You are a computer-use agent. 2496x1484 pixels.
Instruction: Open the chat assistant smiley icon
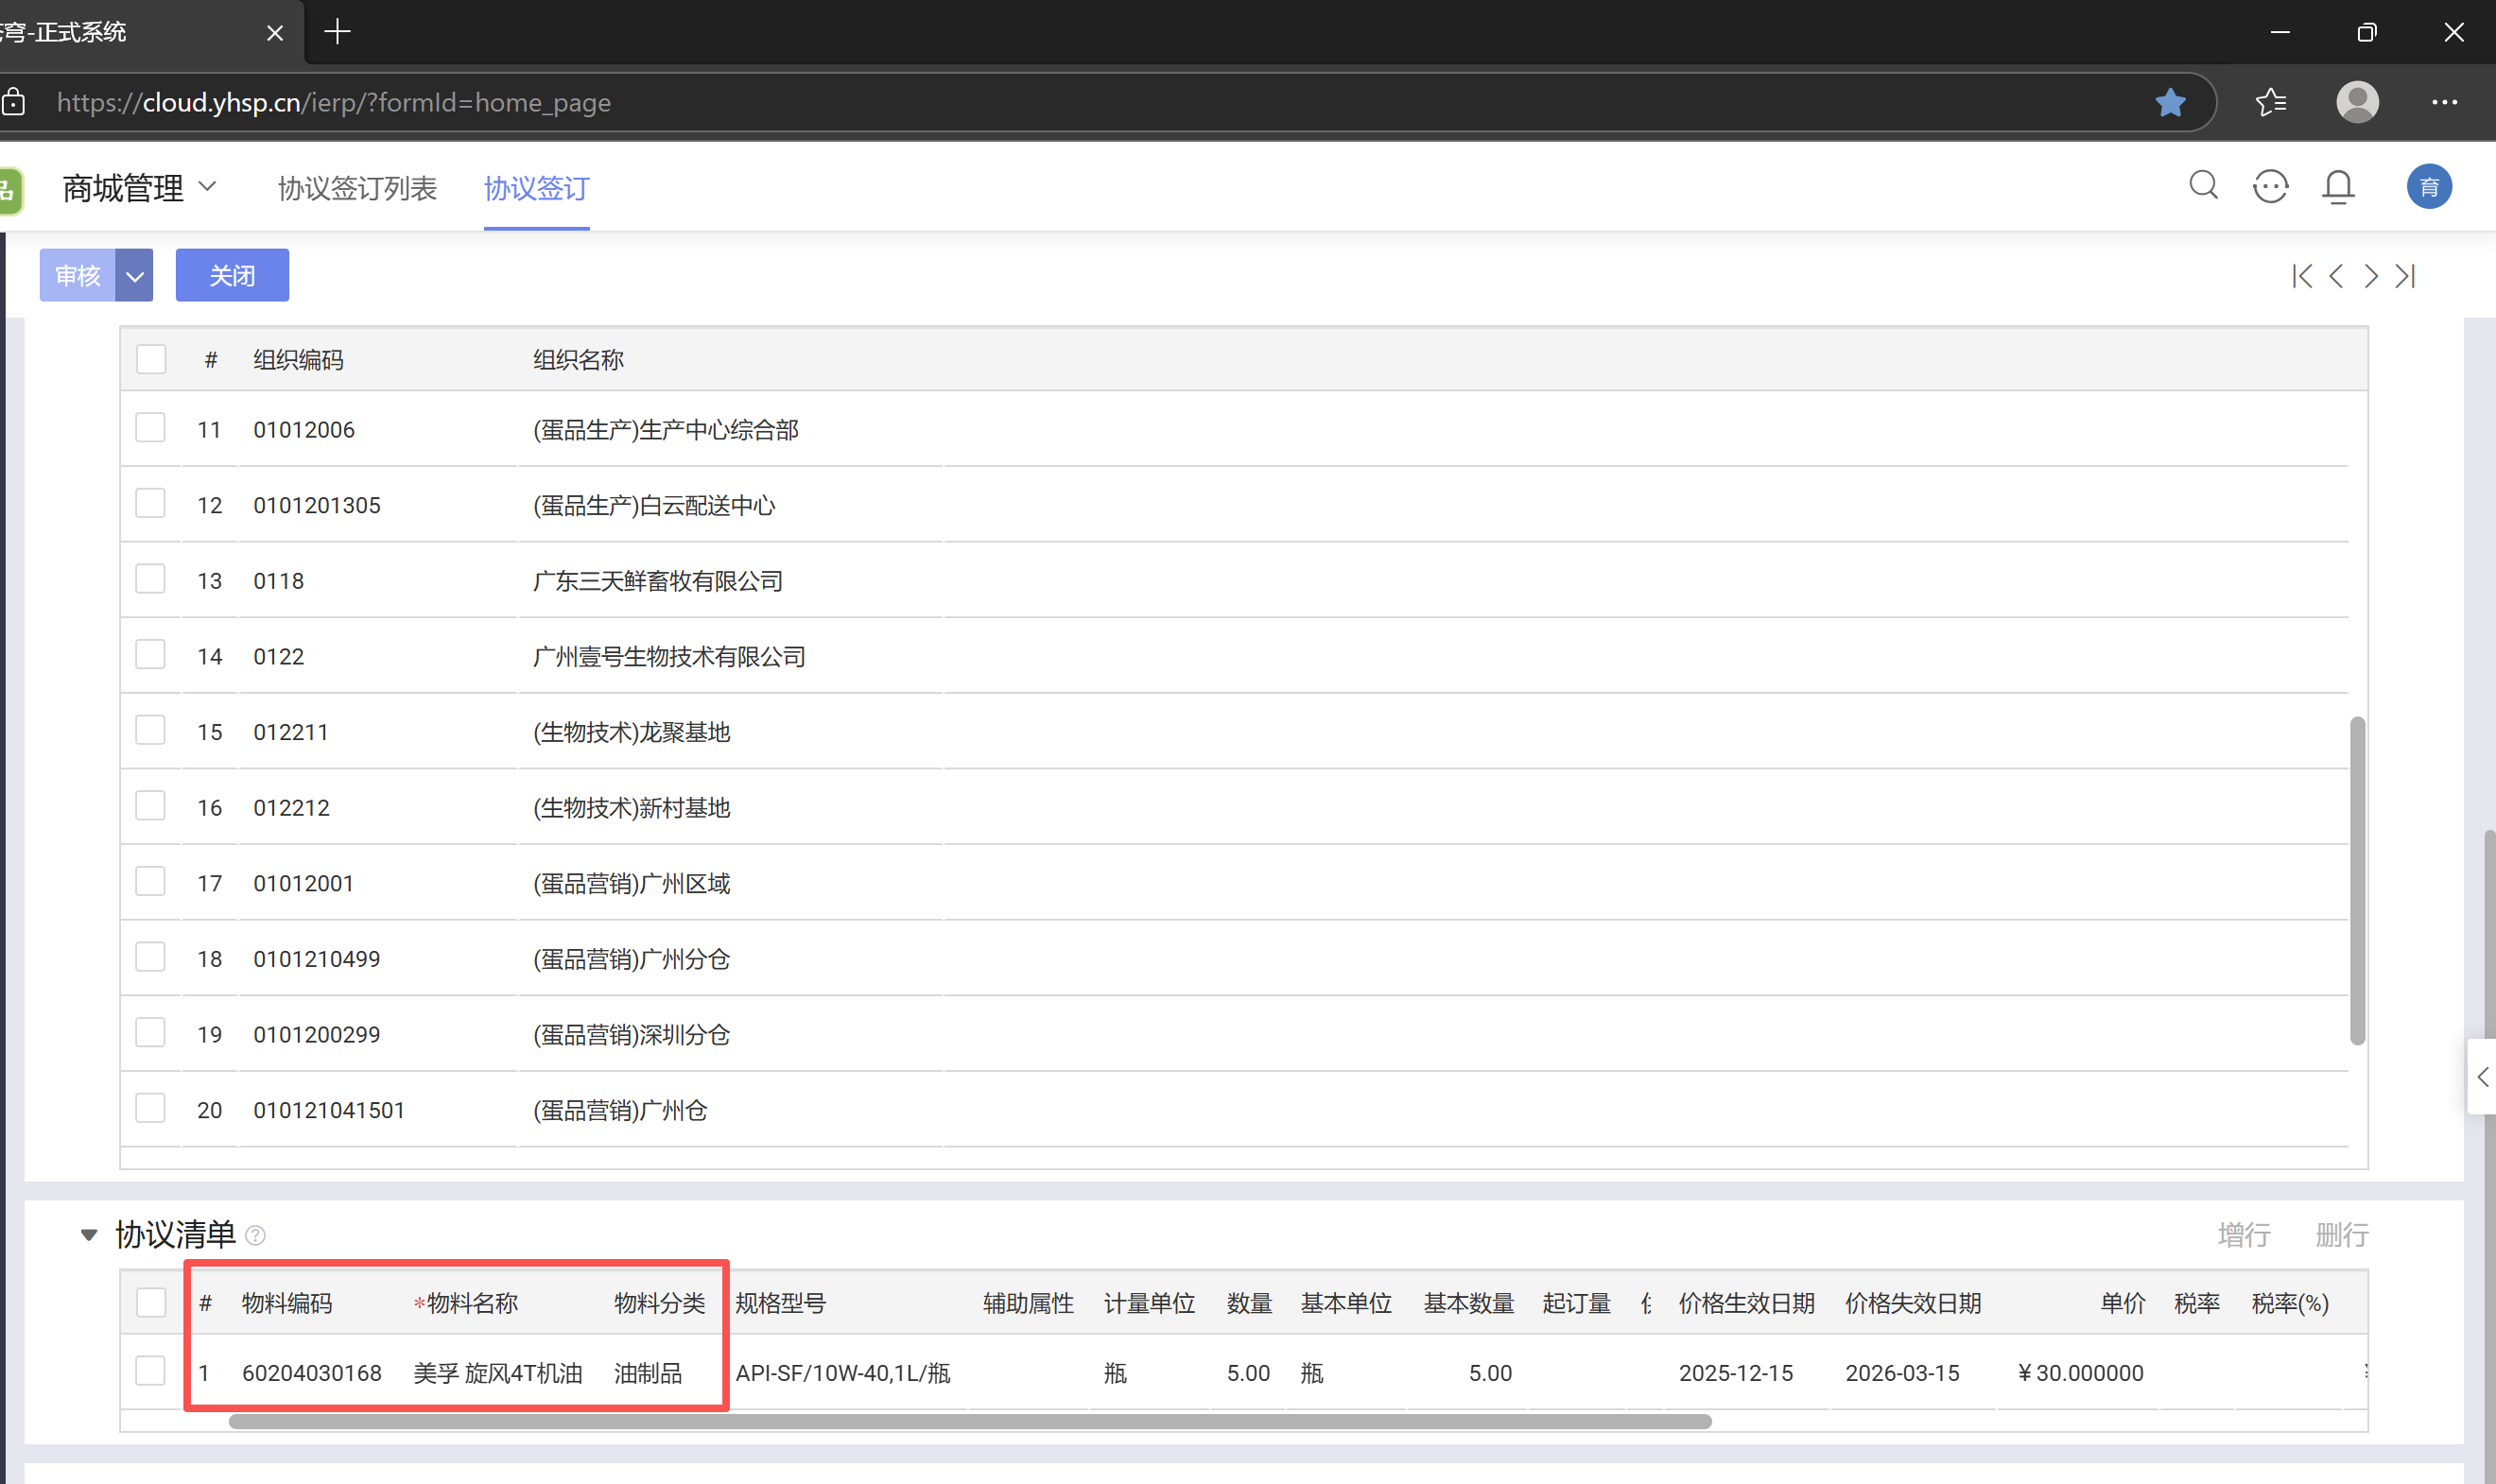(2270, 186)
